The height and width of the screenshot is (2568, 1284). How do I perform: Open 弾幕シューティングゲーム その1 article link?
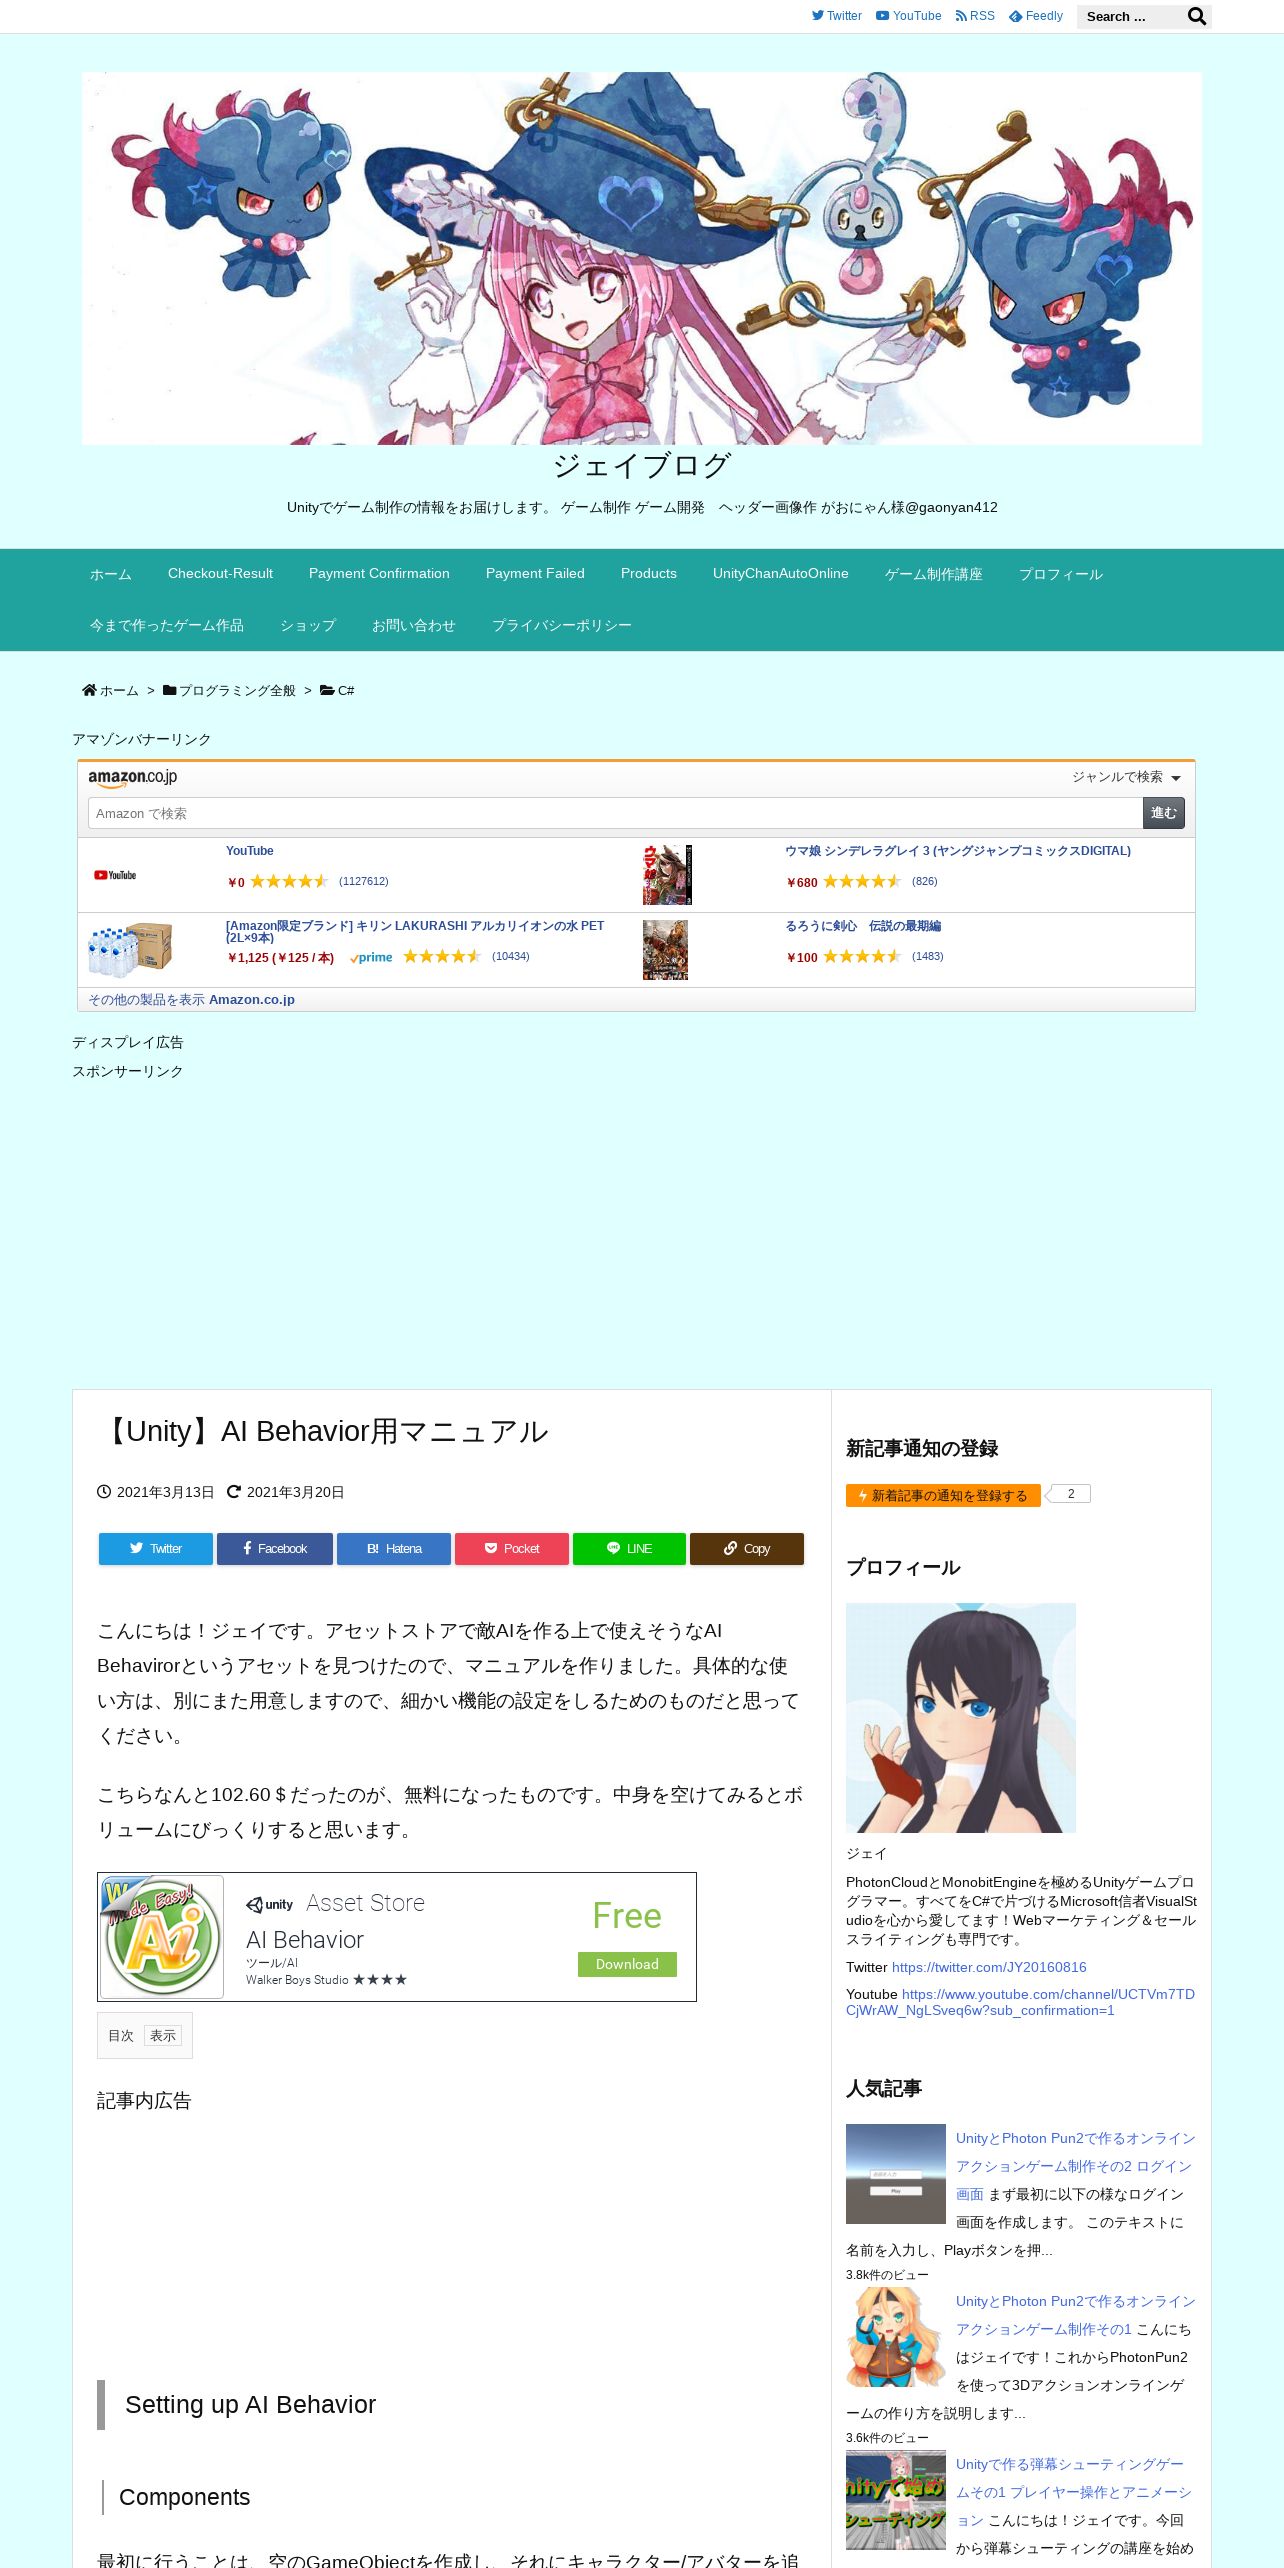[x=1073, y=2491]
